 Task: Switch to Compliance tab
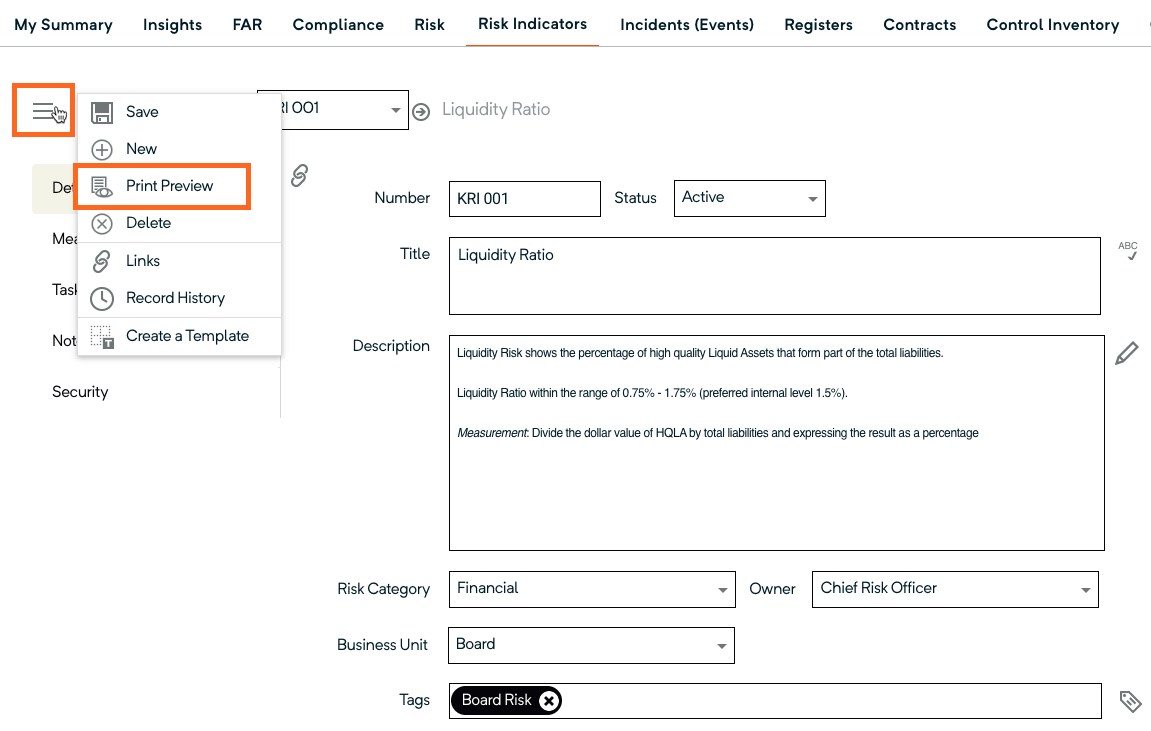[338, 25]
